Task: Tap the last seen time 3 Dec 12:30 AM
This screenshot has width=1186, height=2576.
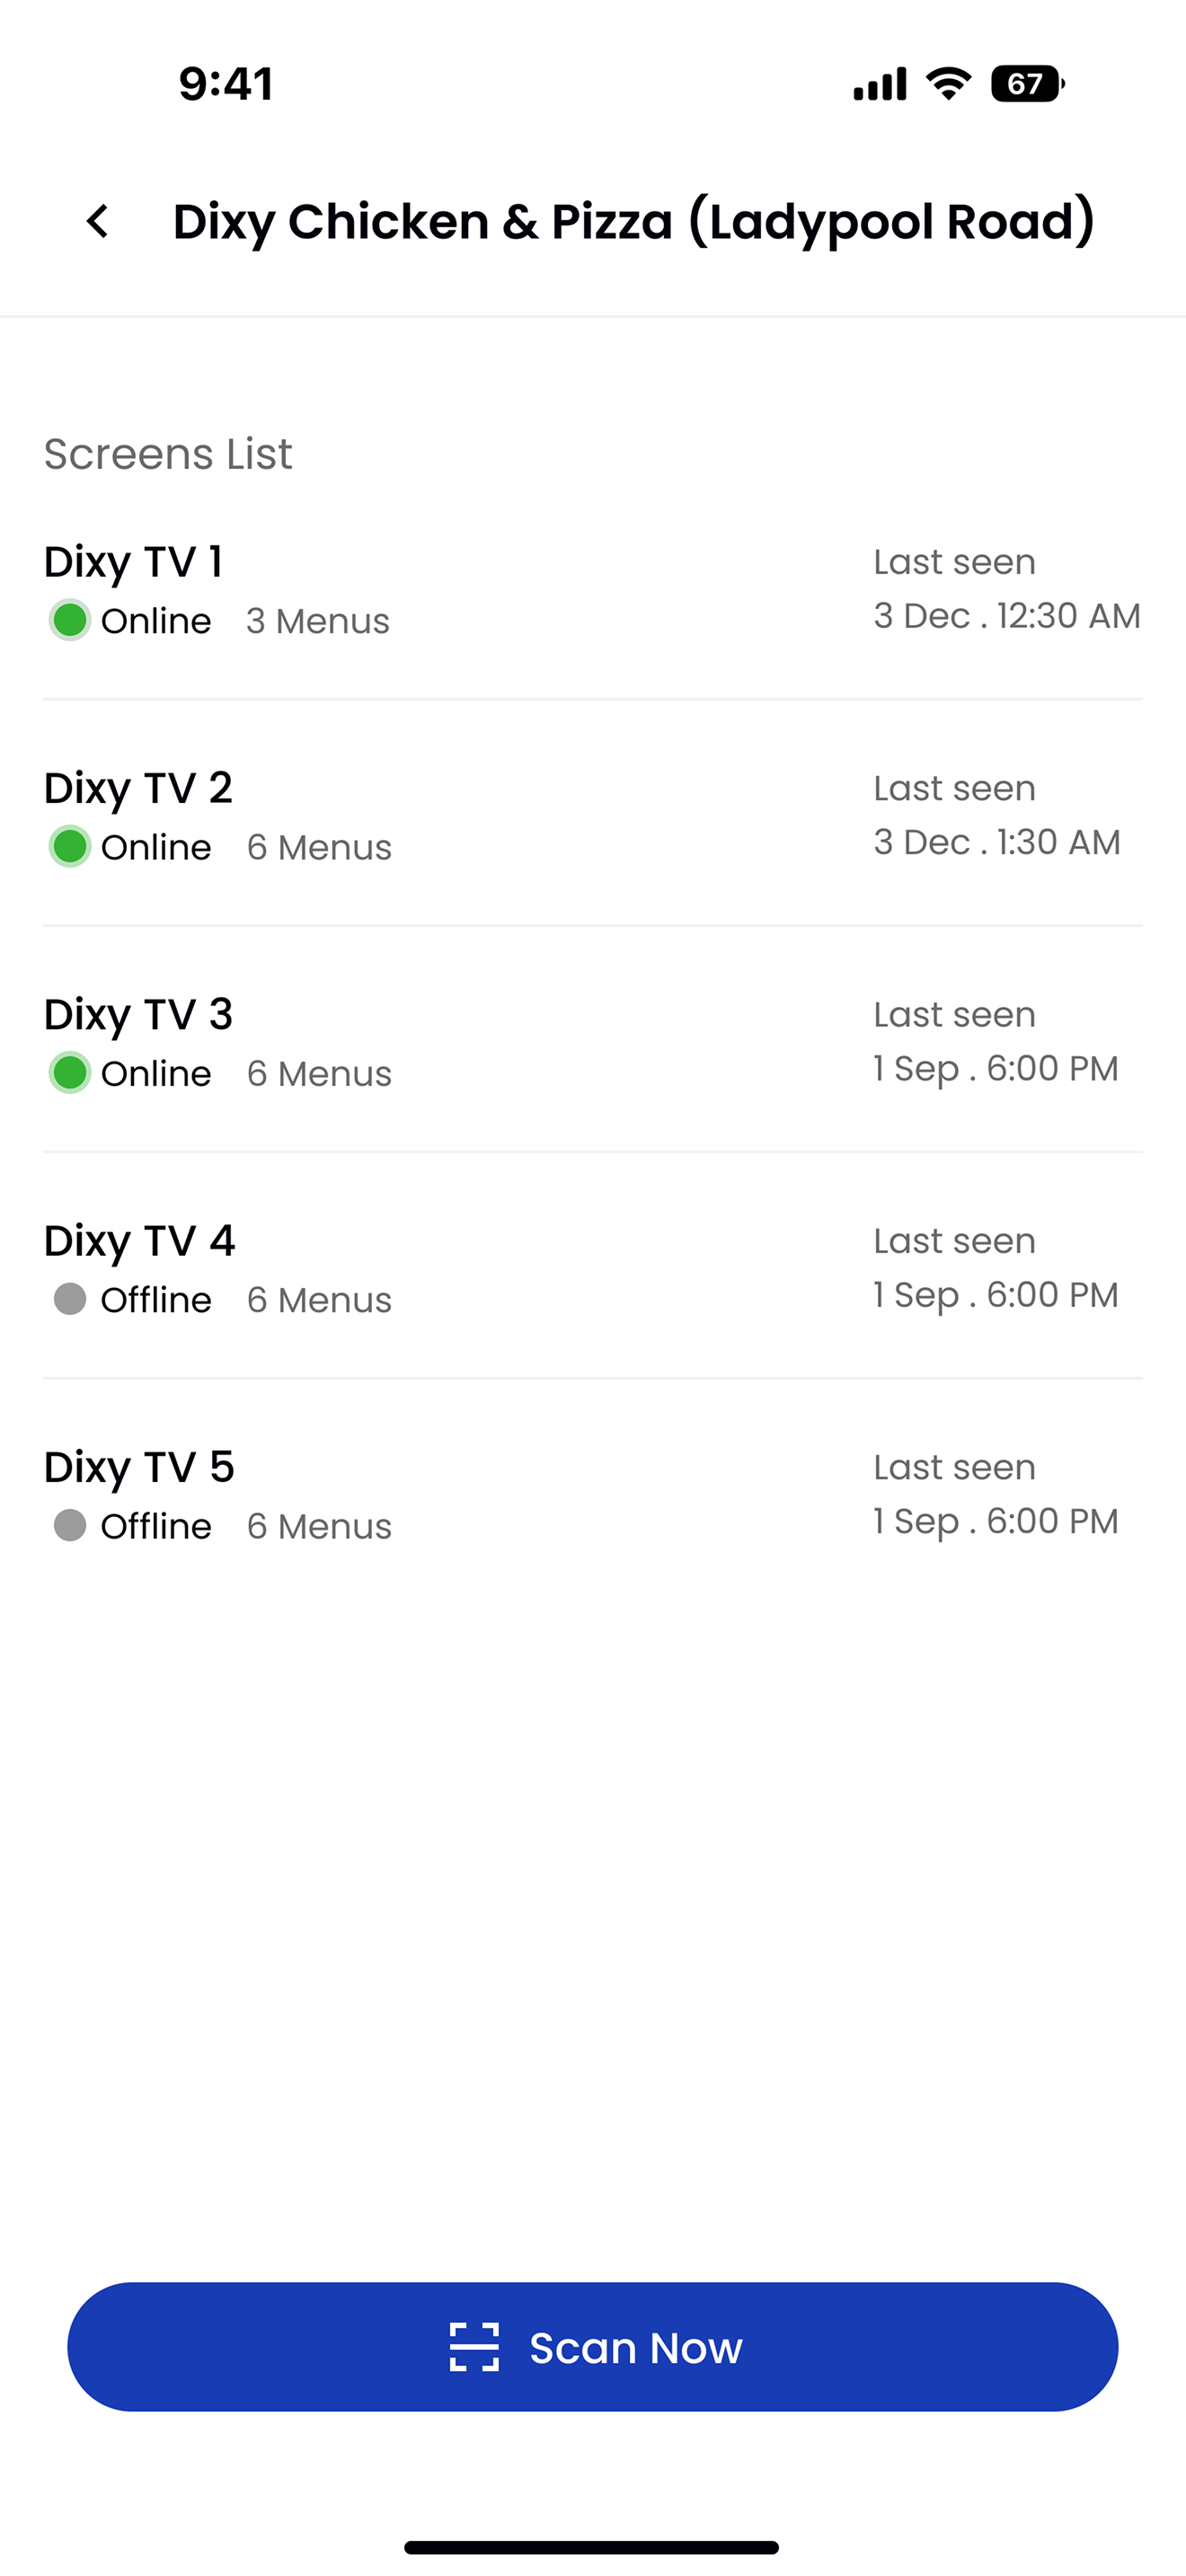Action: (1007, 616)
